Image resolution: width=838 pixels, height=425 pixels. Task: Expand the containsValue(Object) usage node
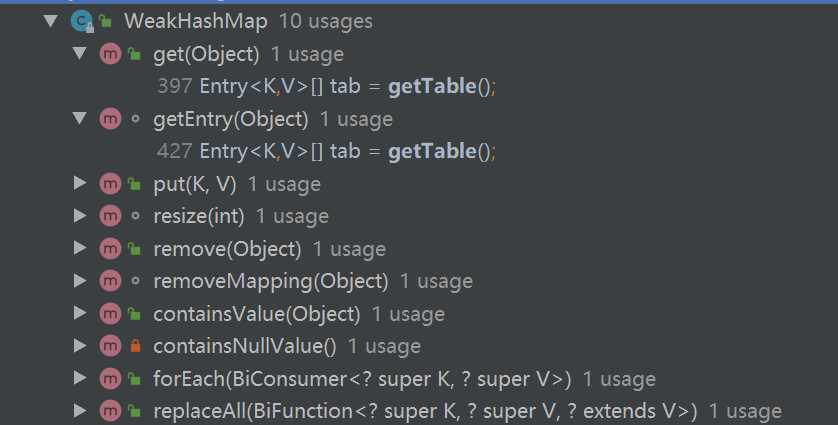tap(80, 314)
